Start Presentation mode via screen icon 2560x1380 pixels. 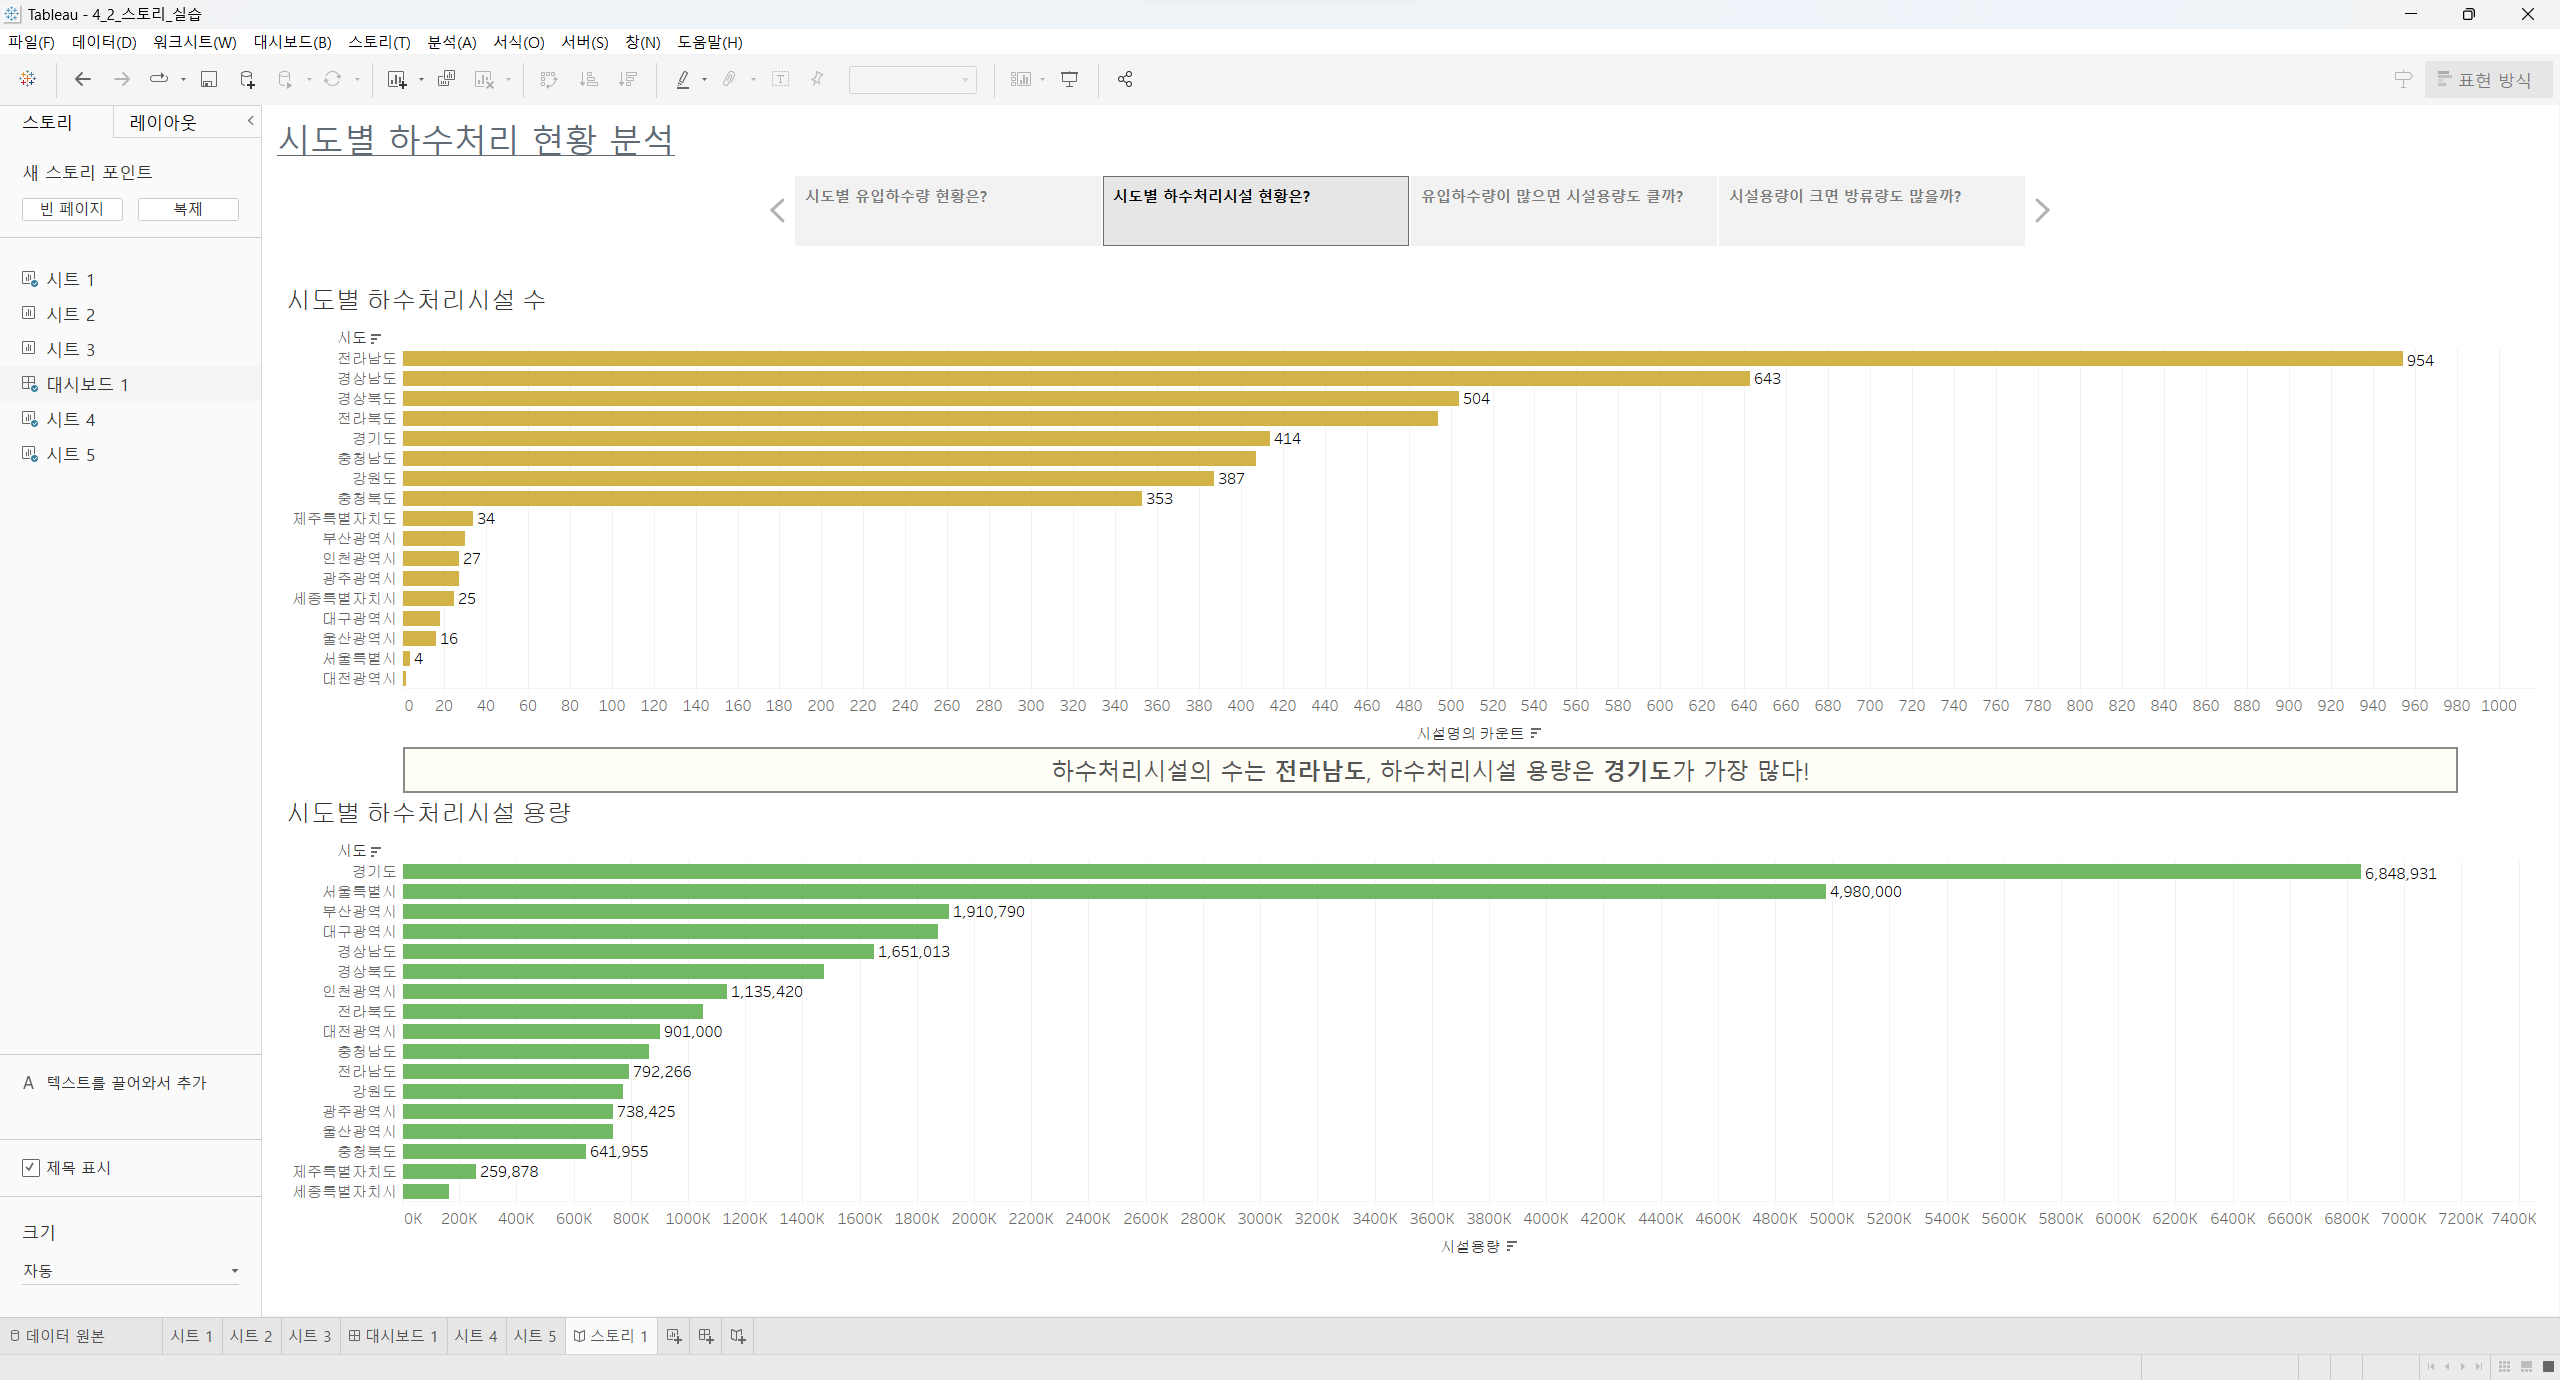pyautogui.click(x=1070, y=79)
